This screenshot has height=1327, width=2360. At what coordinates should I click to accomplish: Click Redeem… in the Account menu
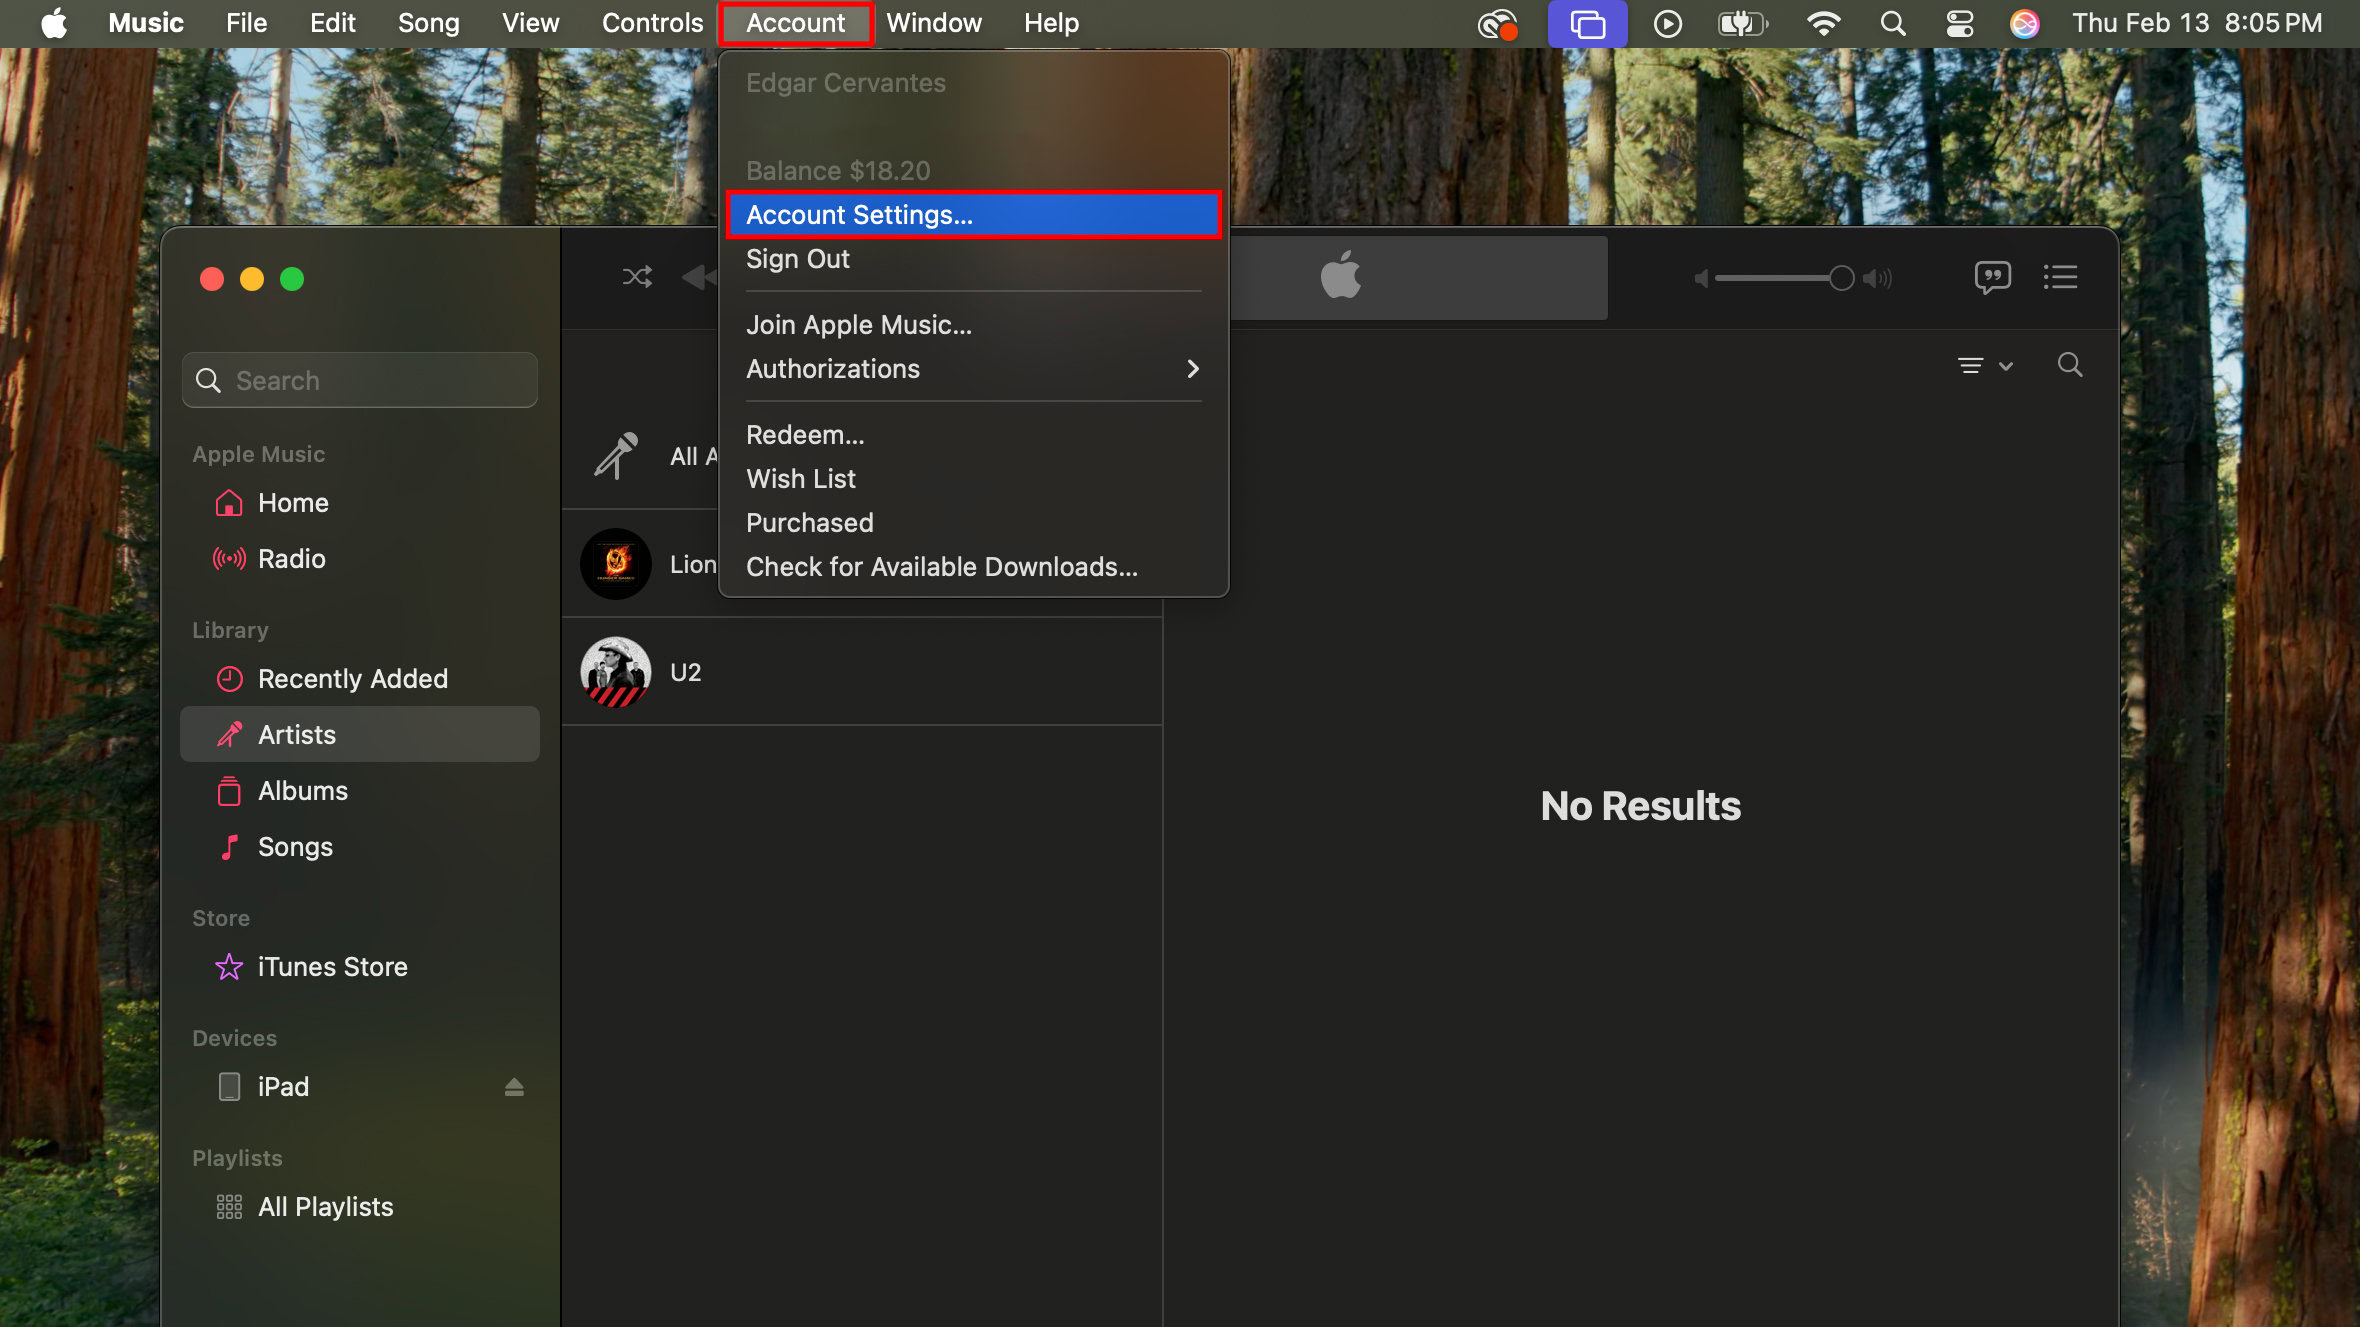pyautogui.click(x=805, y=435)
